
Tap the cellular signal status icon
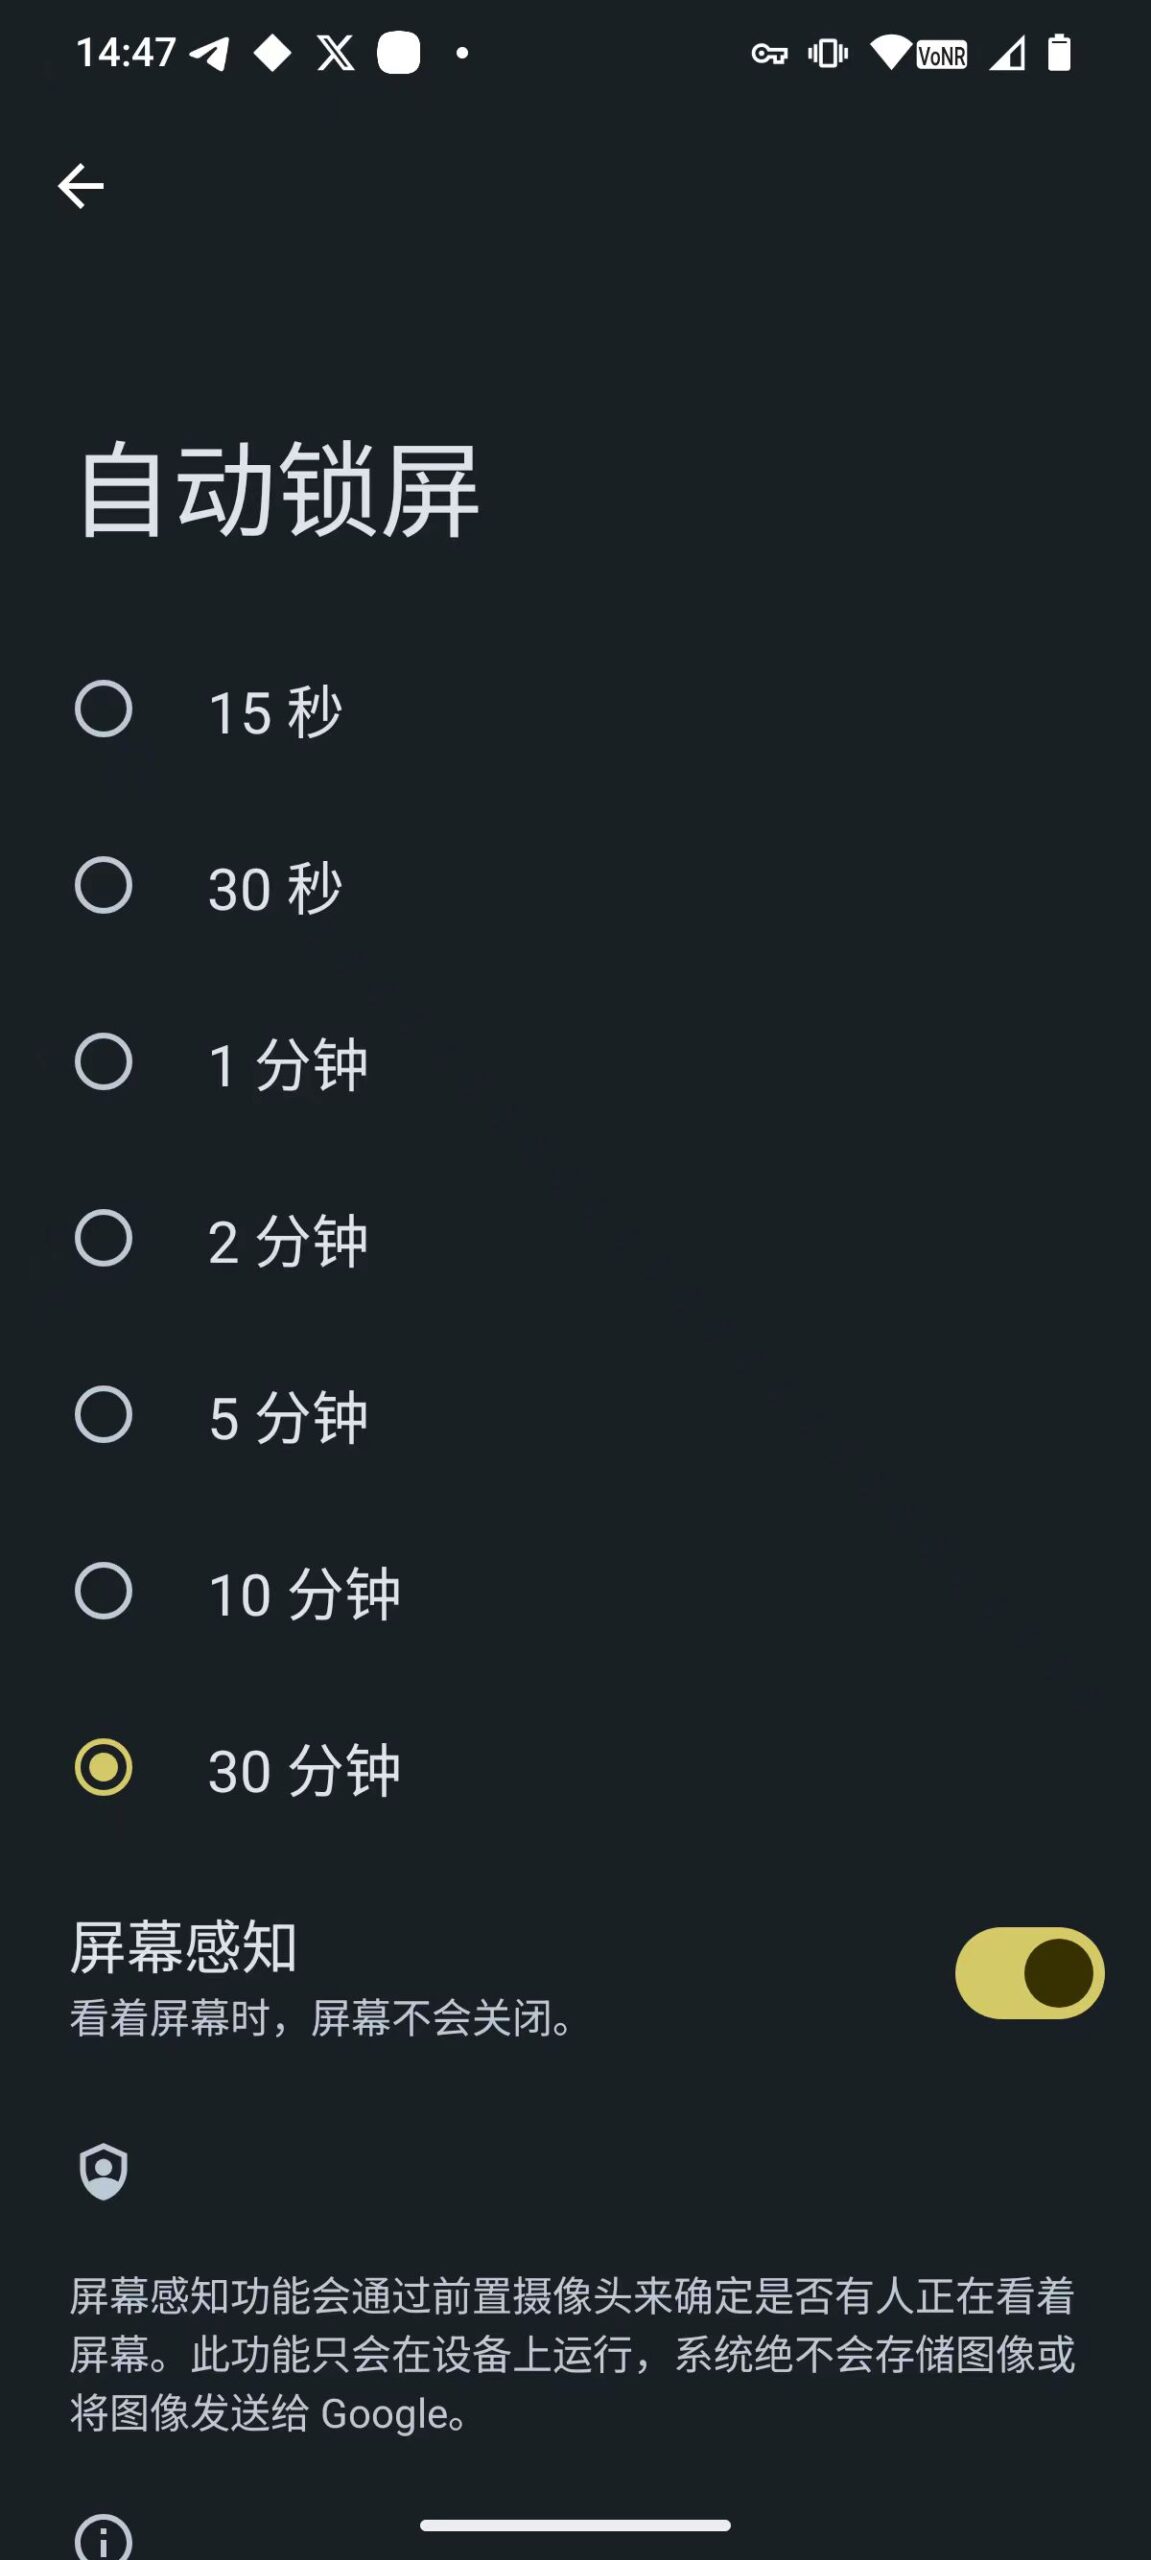[1007, 54]
